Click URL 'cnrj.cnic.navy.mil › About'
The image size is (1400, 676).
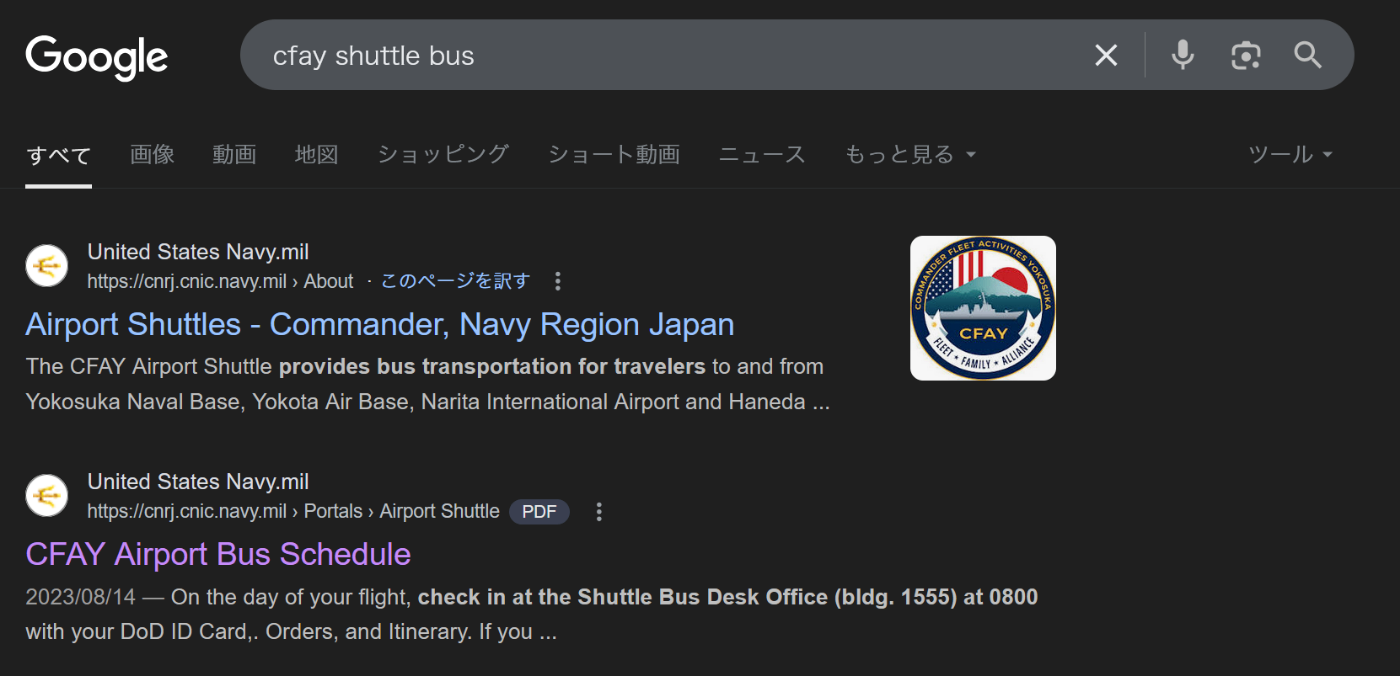pos(220,282)
